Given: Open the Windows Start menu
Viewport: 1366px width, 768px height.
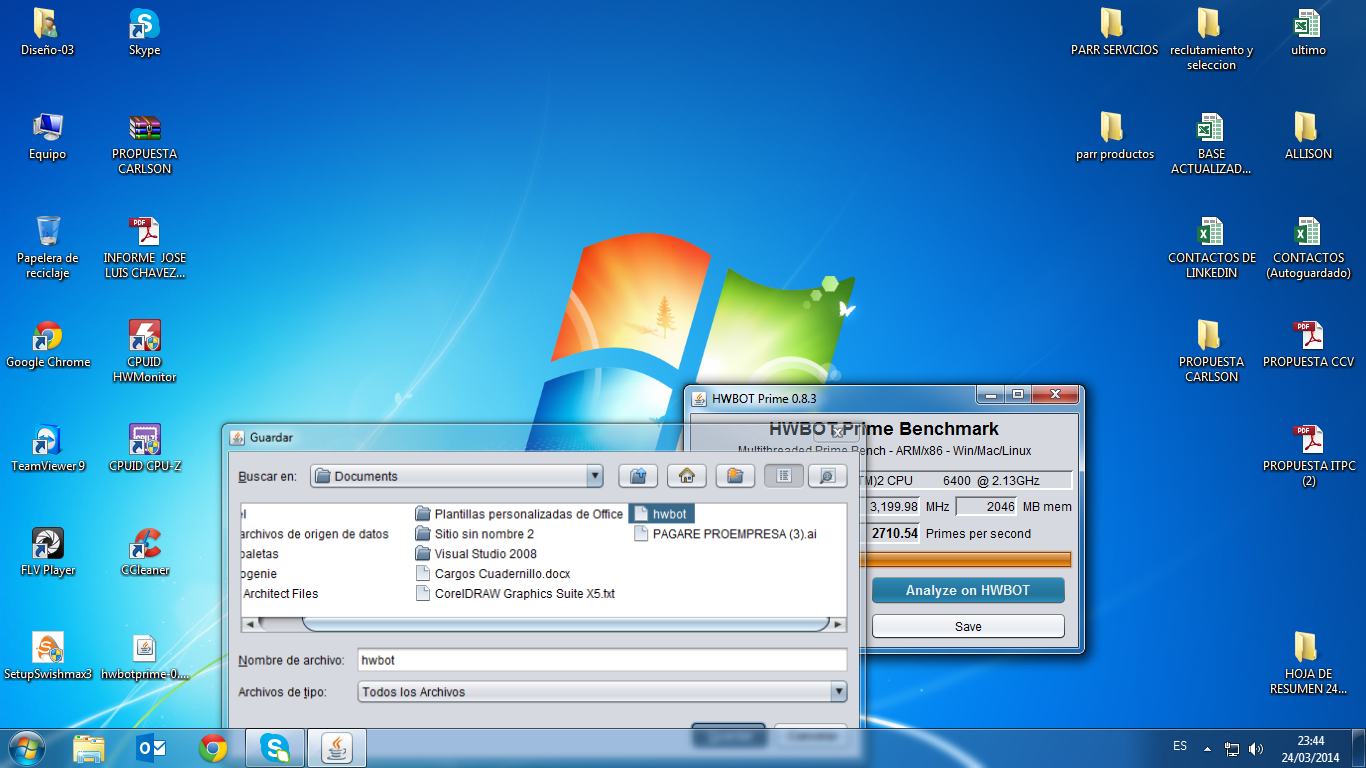Looking at the screenshot, I should coord(25,748).
